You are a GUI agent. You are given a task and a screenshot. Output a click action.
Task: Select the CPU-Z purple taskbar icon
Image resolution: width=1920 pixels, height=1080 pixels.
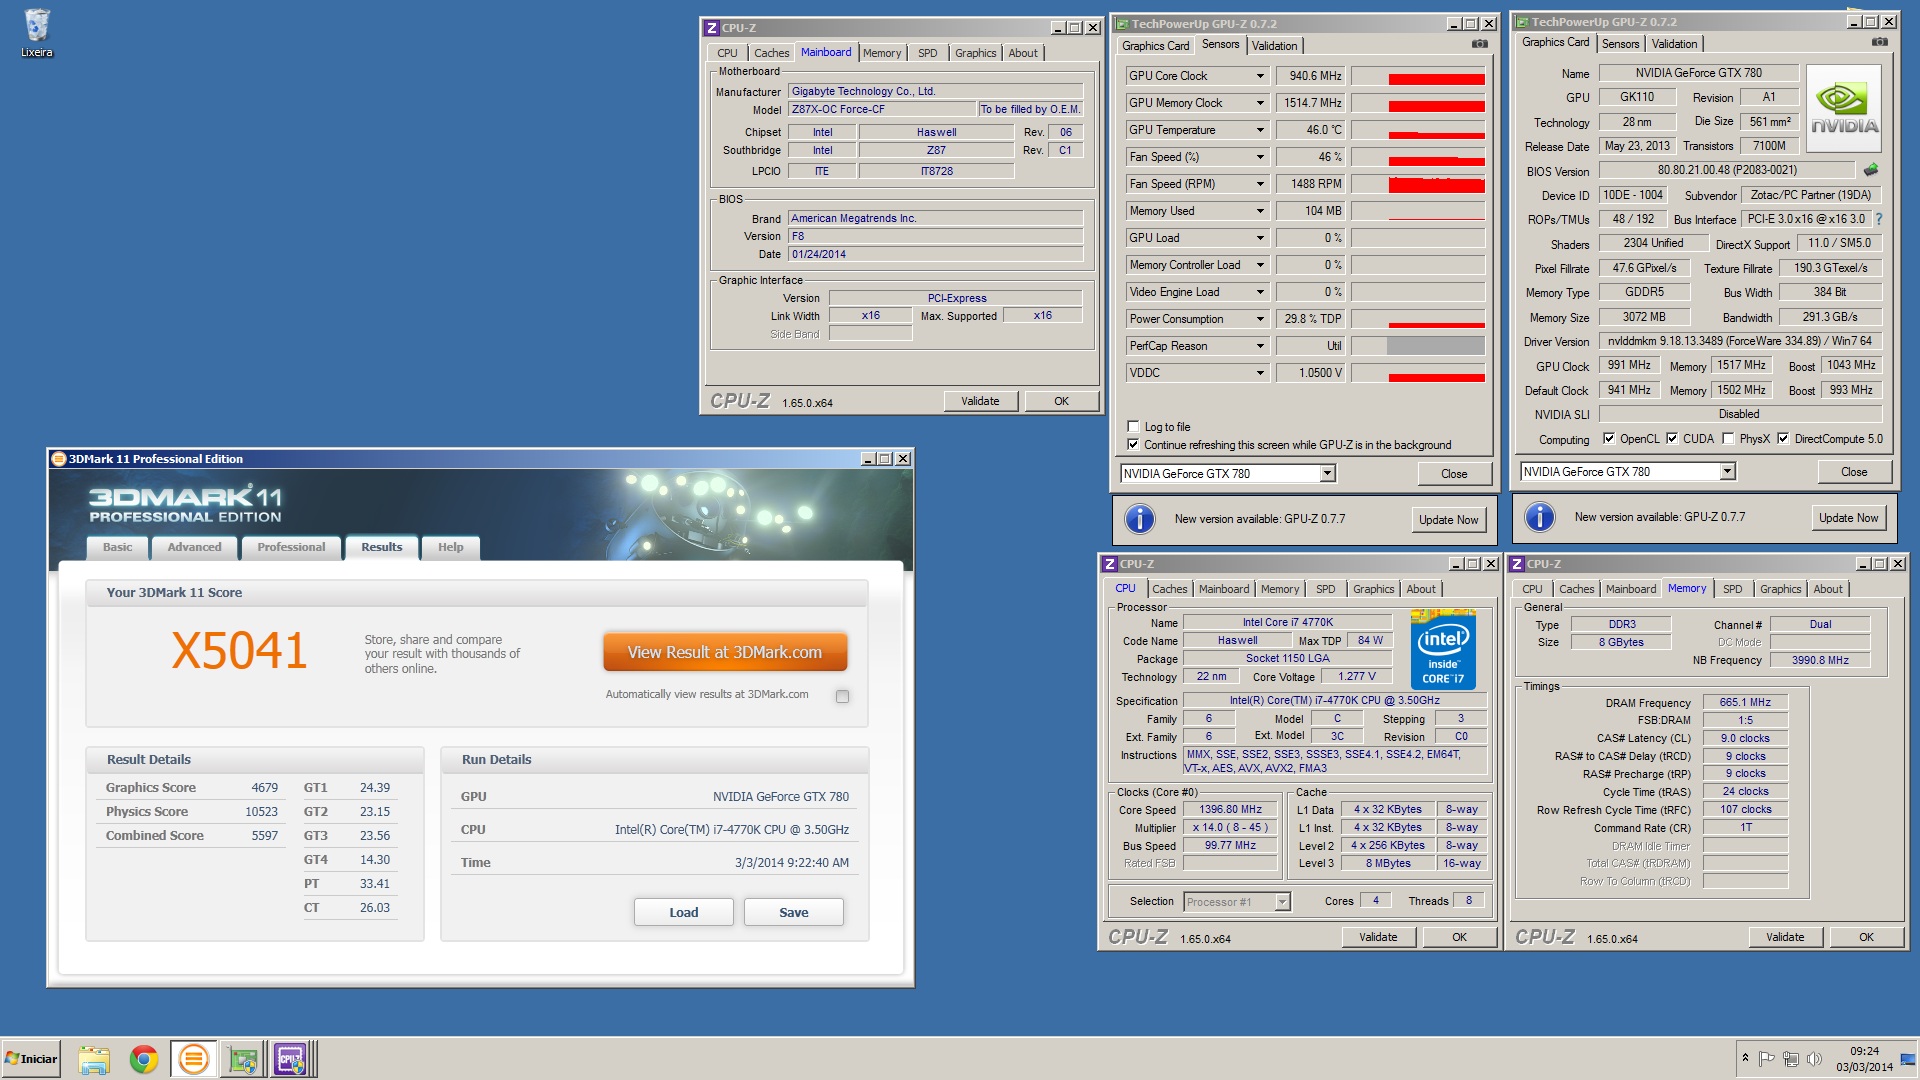(x=290, y=1059)
